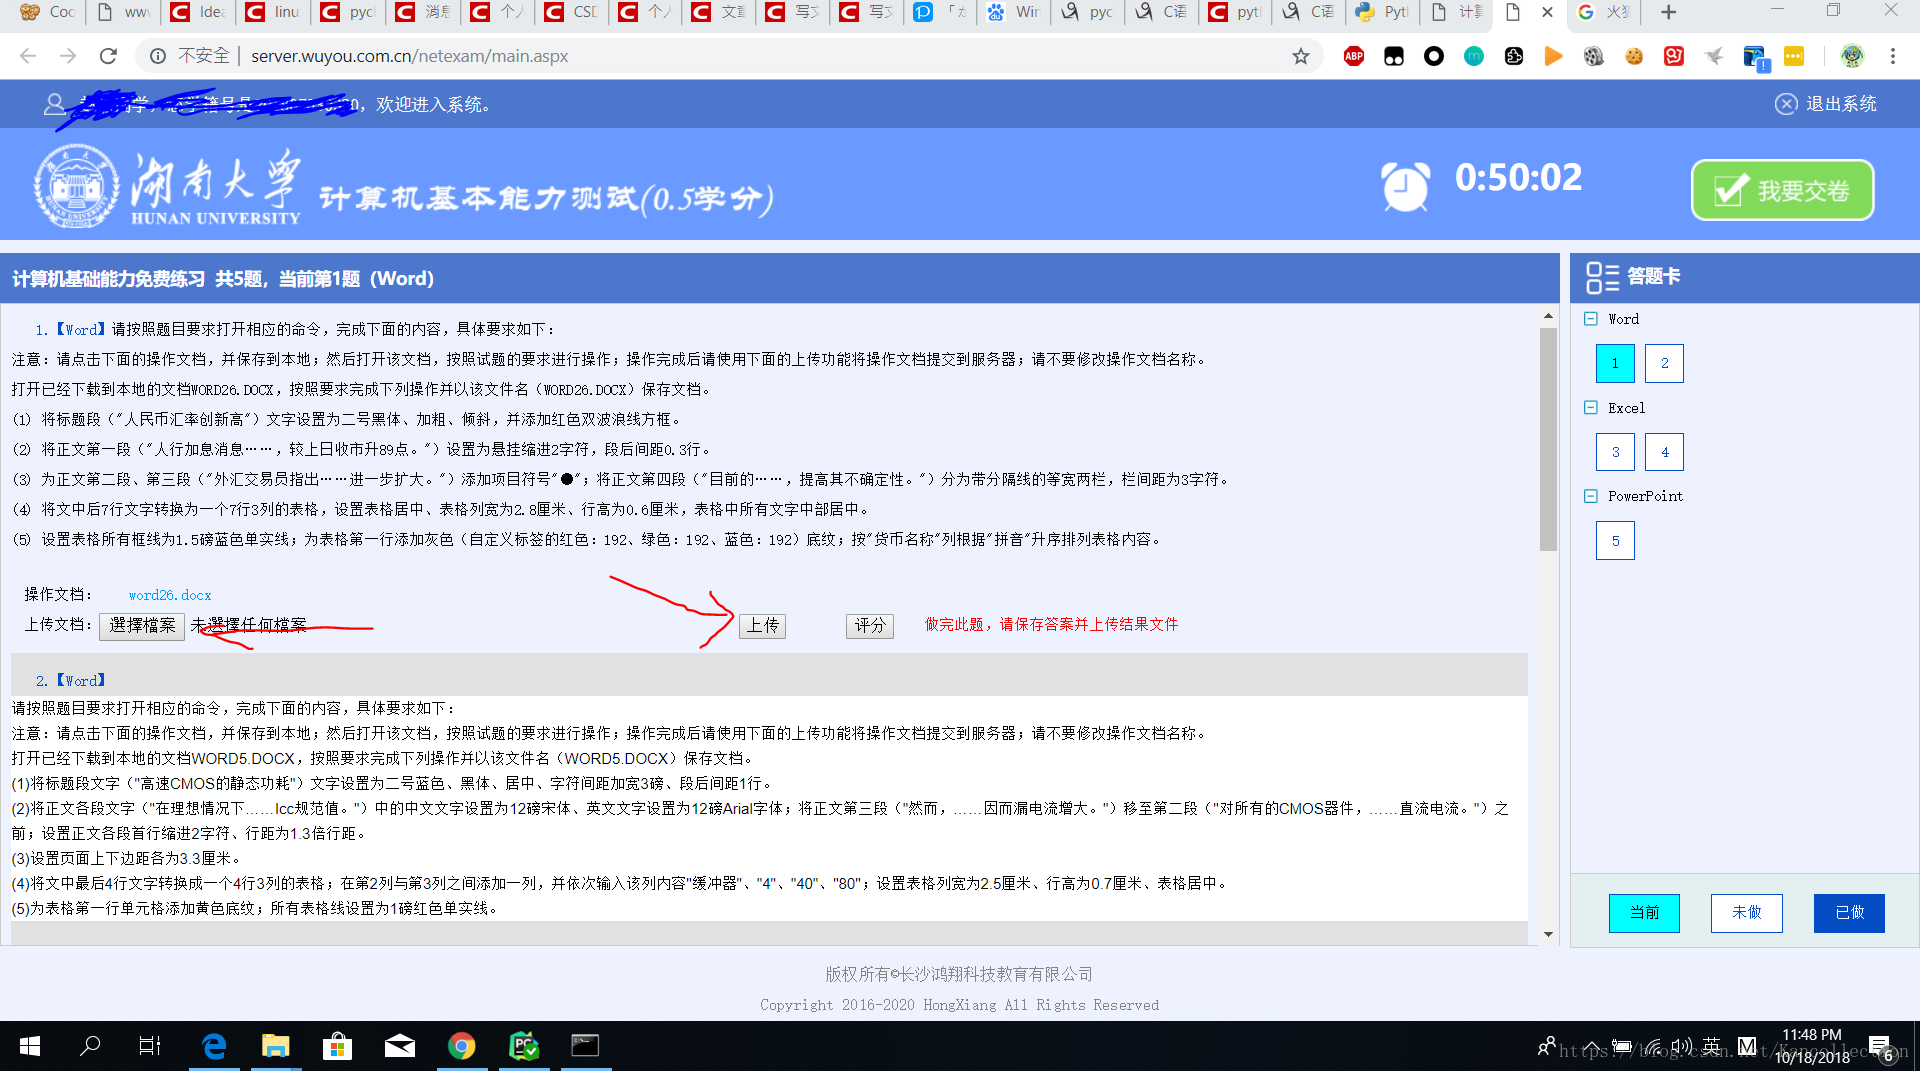Click the question panel scrollbar thumb
The width and height of the screenshot is (1920, 1071).
click(1548, 440)
